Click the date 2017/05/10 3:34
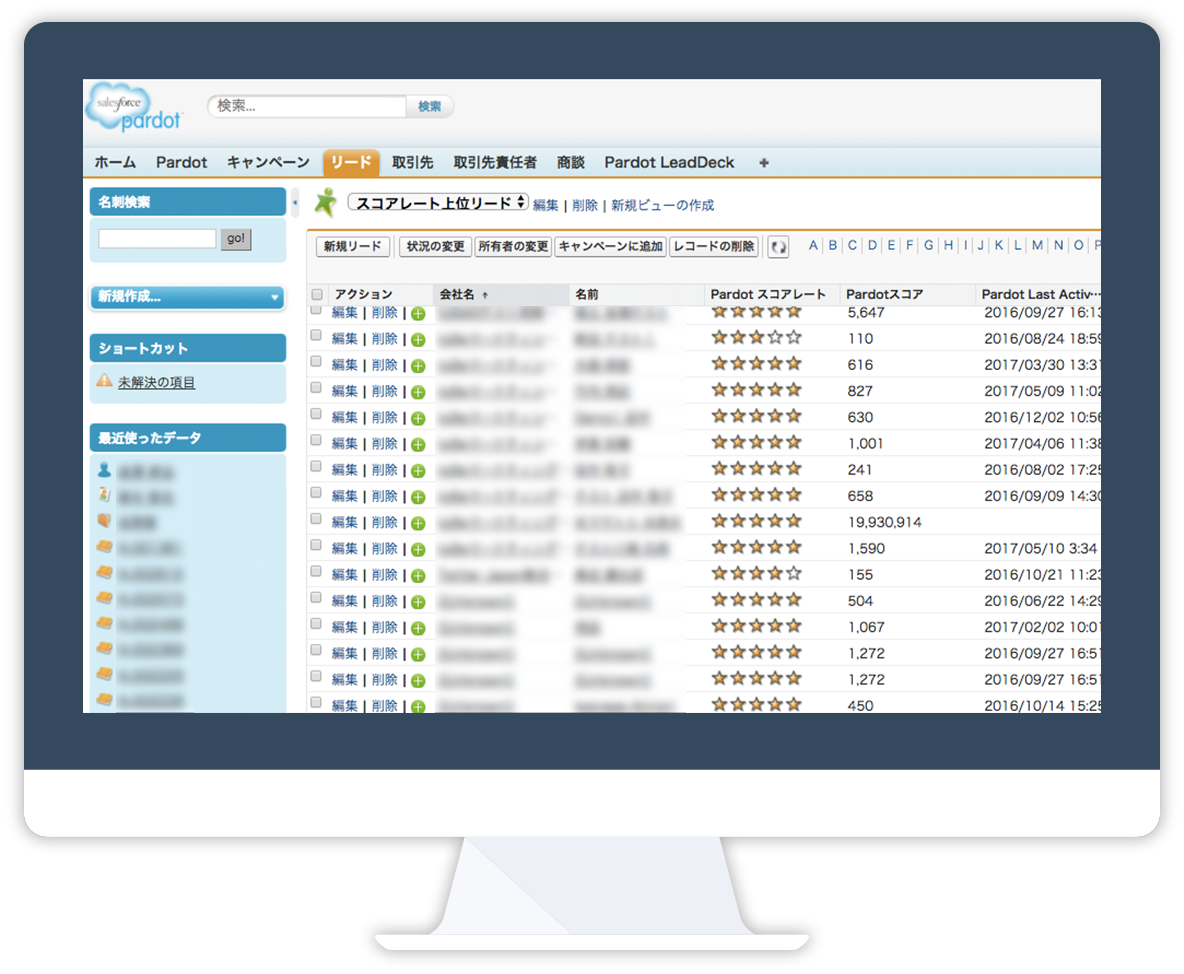Screen dimensions: 1184x974 (1041, 549)
